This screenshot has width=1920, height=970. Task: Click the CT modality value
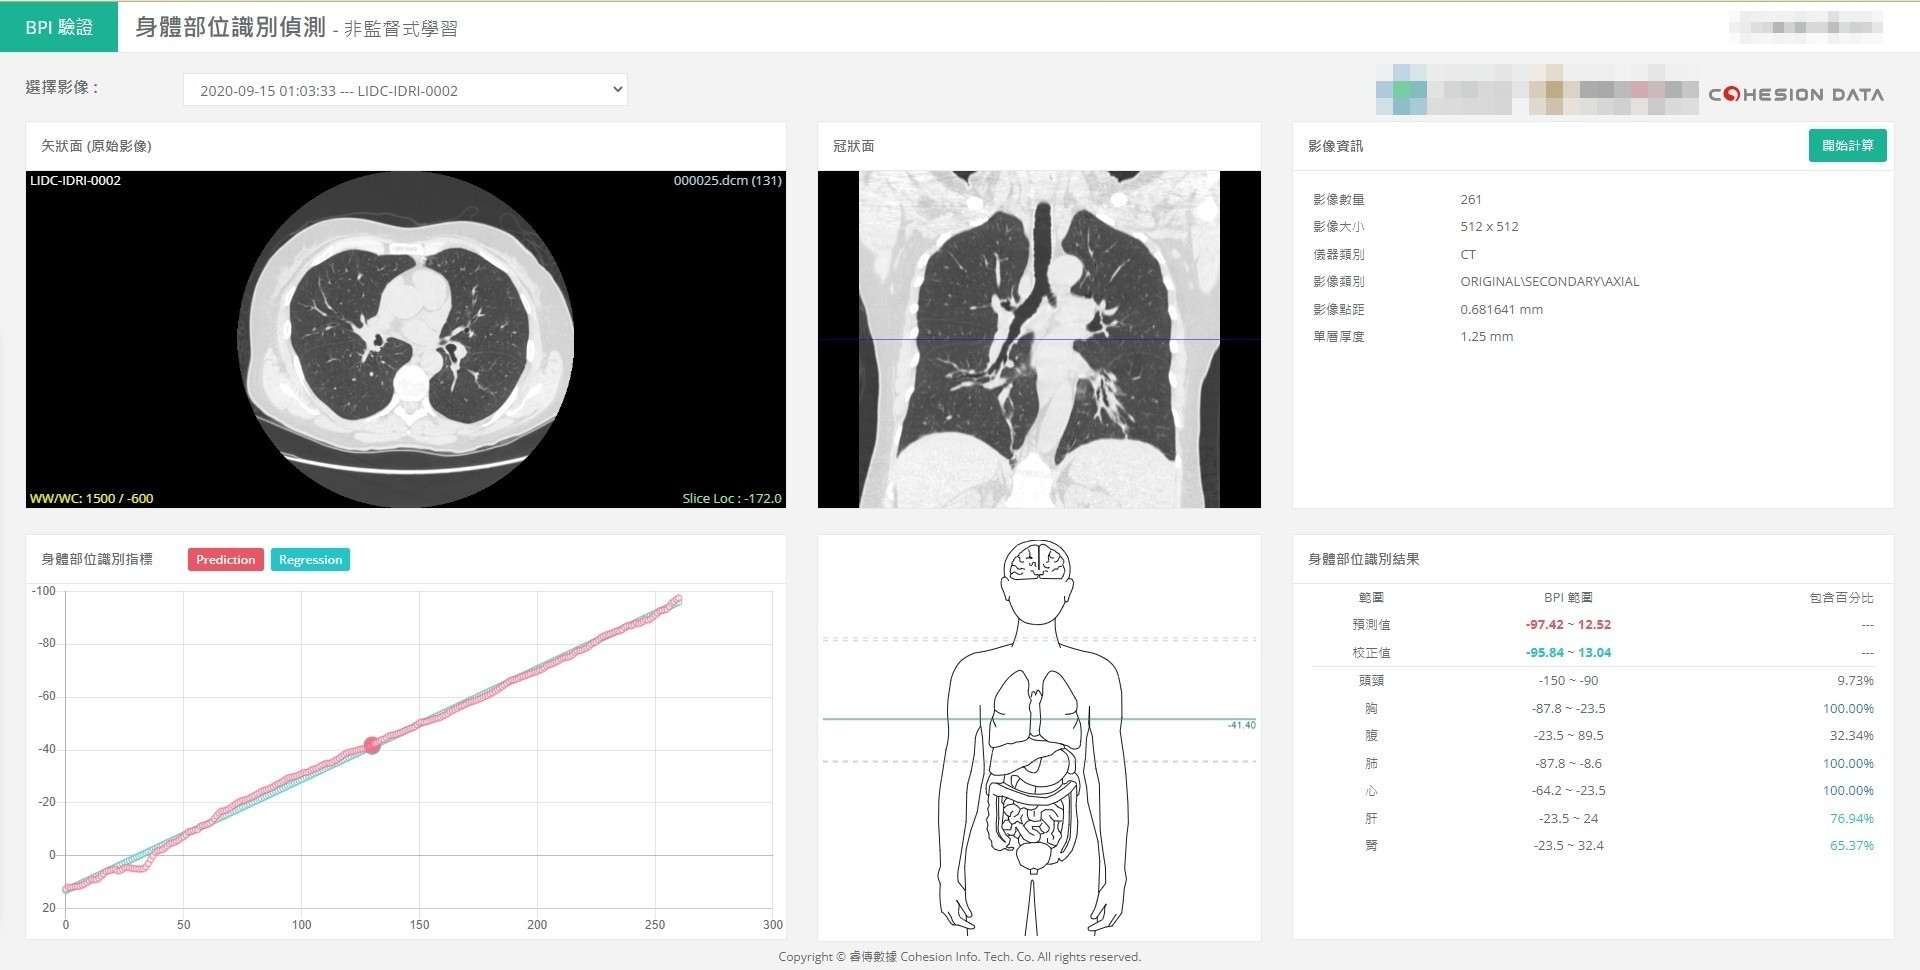(x=1468, y=255)
